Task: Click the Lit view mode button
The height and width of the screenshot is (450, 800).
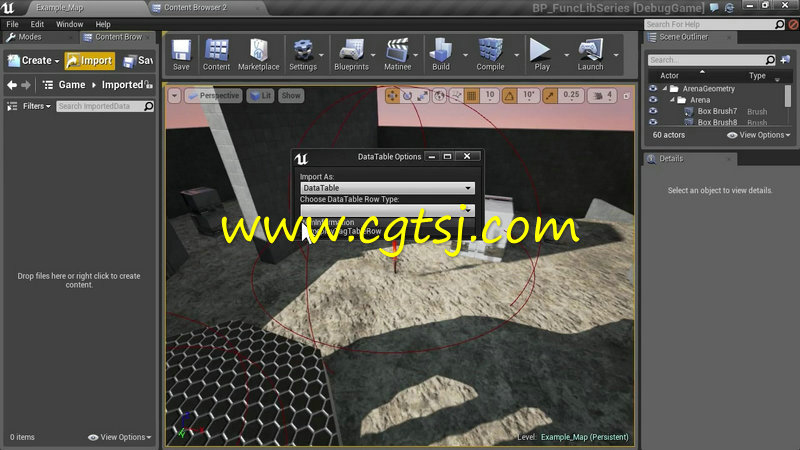Action: (261, 95)
